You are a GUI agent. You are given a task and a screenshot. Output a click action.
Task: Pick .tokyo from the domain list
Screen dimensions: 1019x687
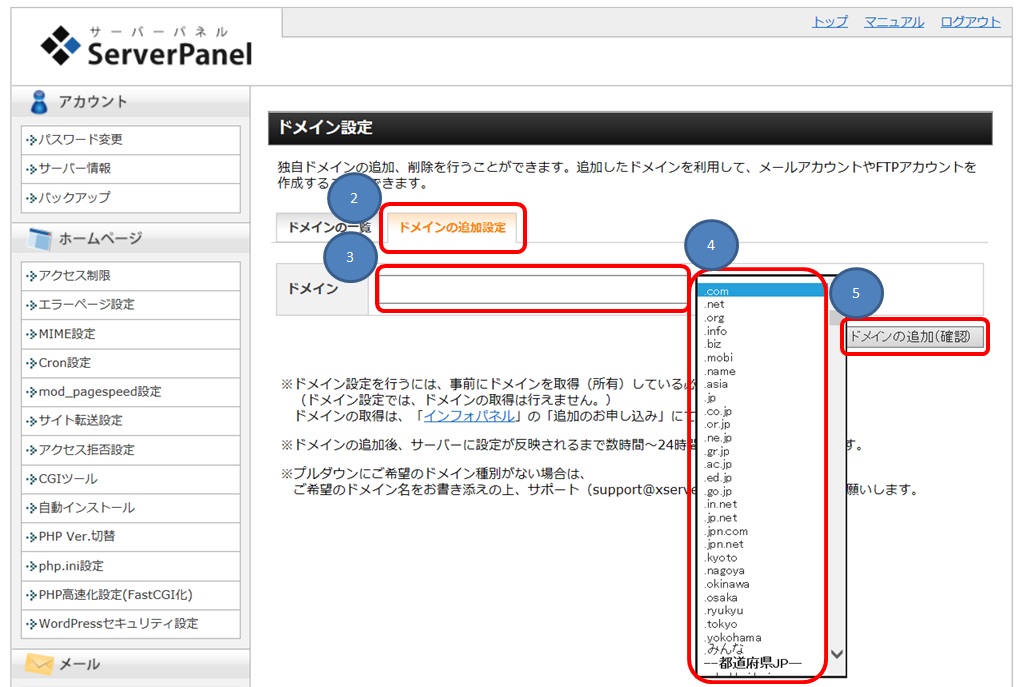721,624
